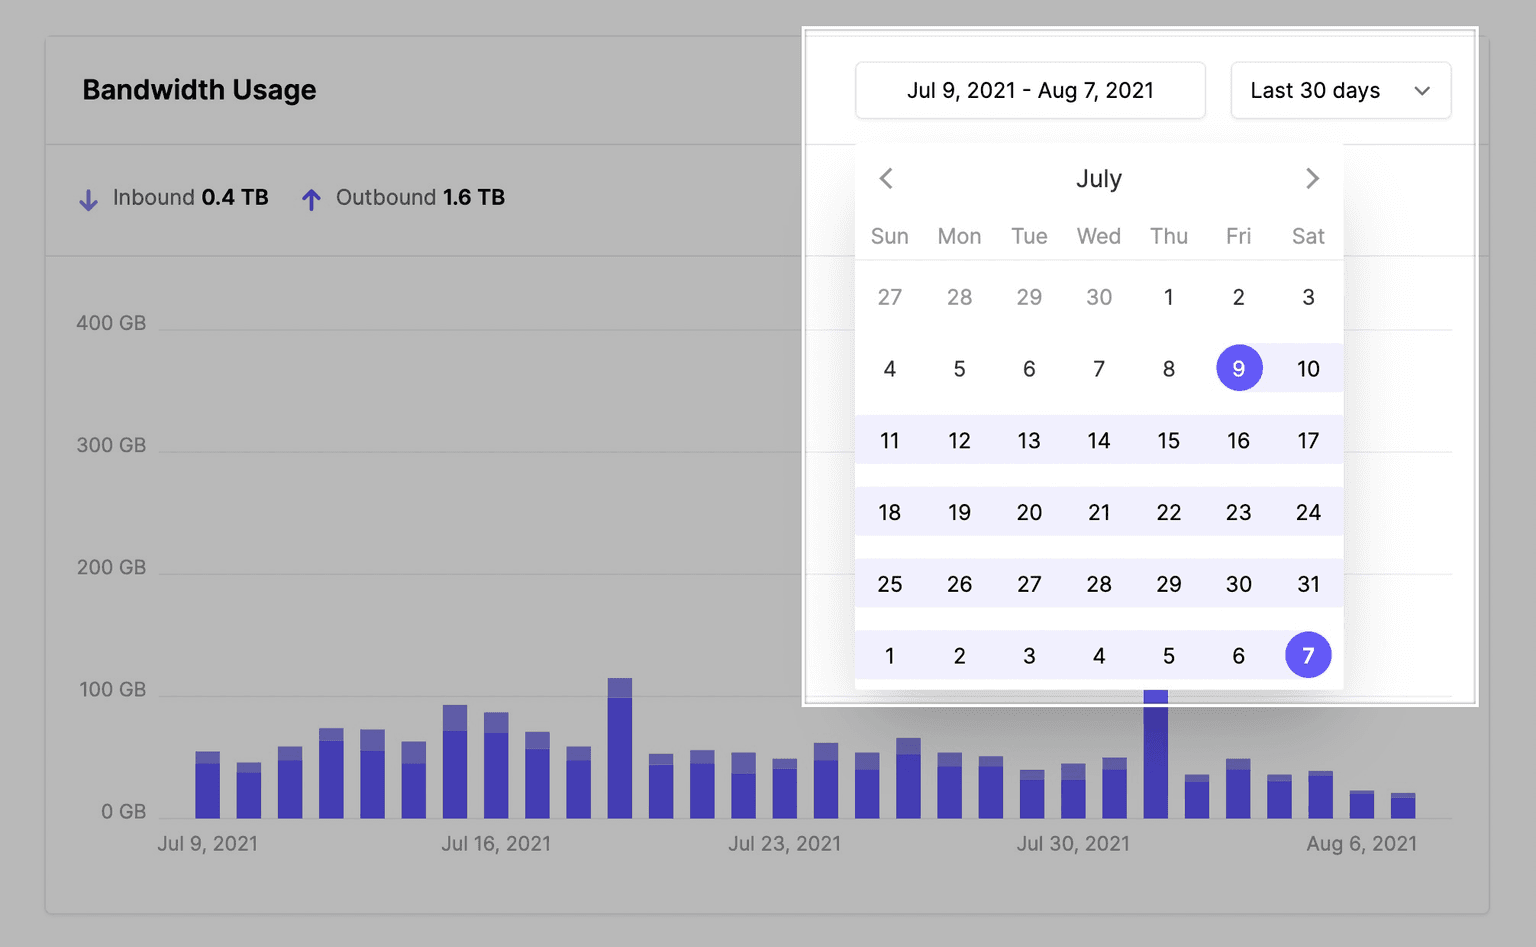This screenshot has width=1536, height=947.
Task: Open the Last 30 days dropdown
Action: 1340,91
